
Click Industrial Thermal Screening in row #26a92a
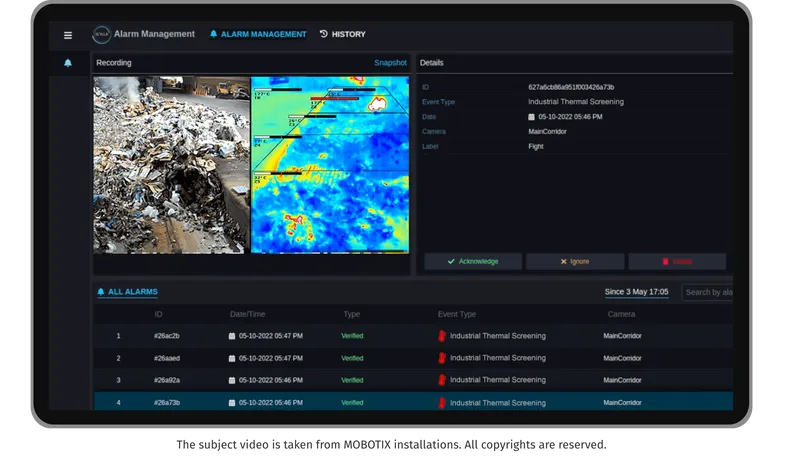498,380
